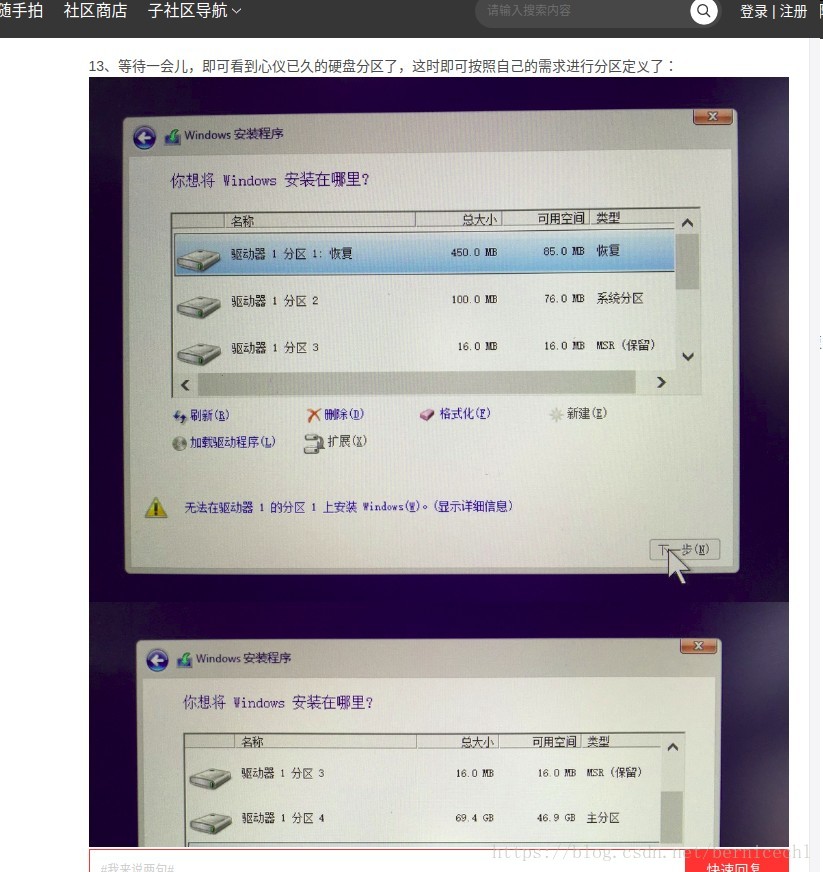This screenshot has height=872, width=823.
Task: Click scroll right arrow of upper partition list
Action: click(661, 382)
